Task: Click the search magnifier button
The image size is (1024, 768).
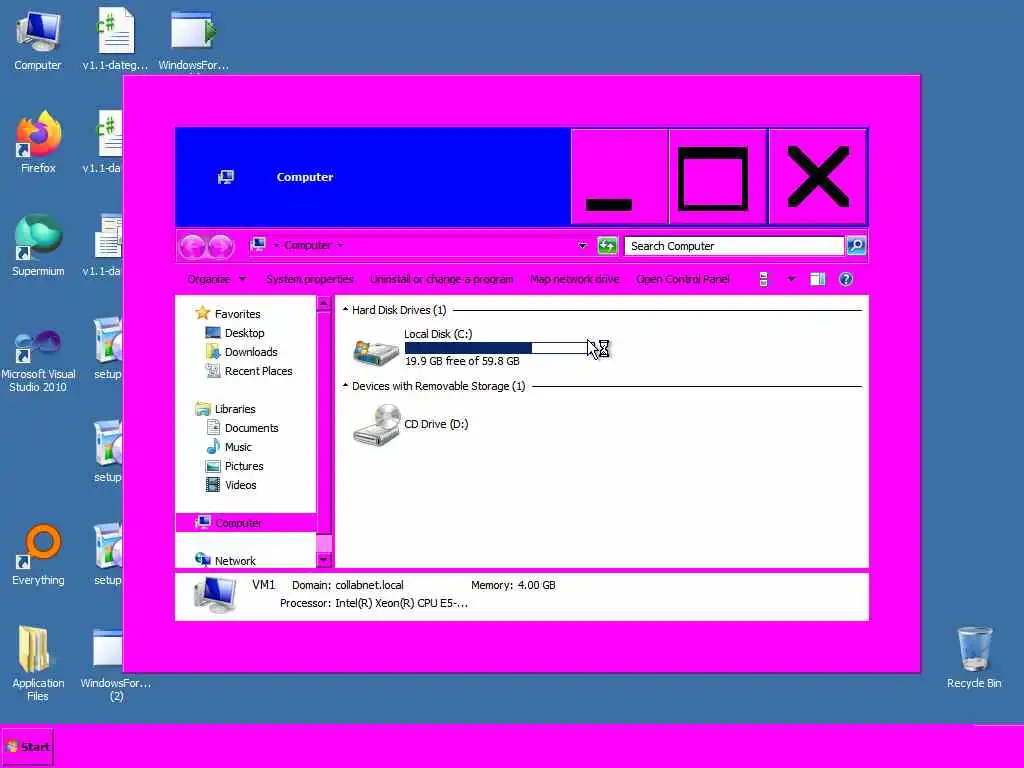Action: tap(856, 246)
